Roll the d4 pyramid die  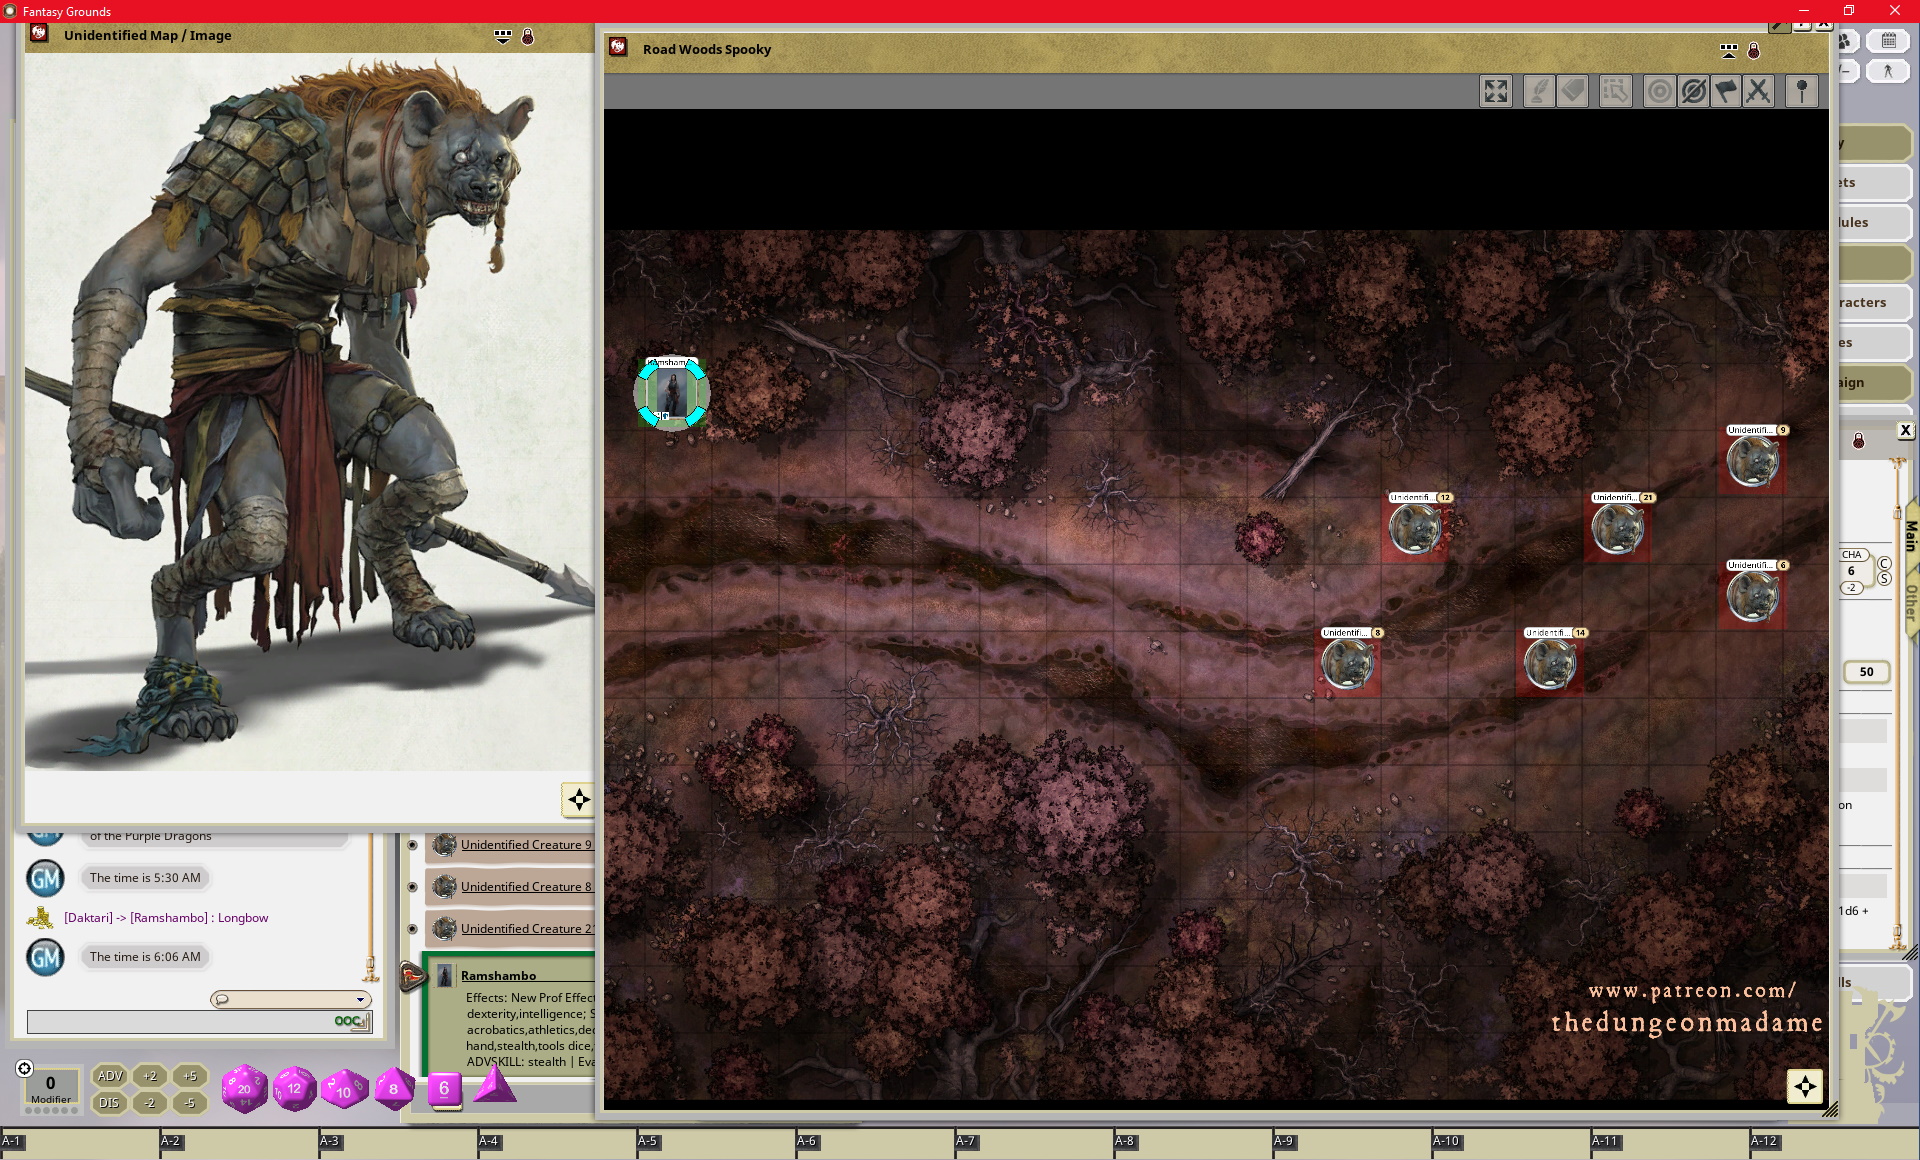coord(494,1086)
